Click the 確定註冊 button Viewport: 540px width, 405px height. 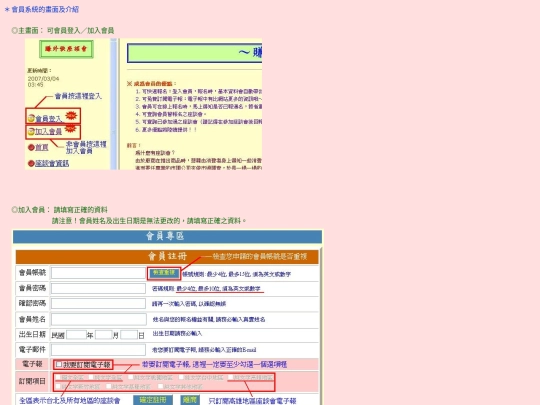[153, 400]
